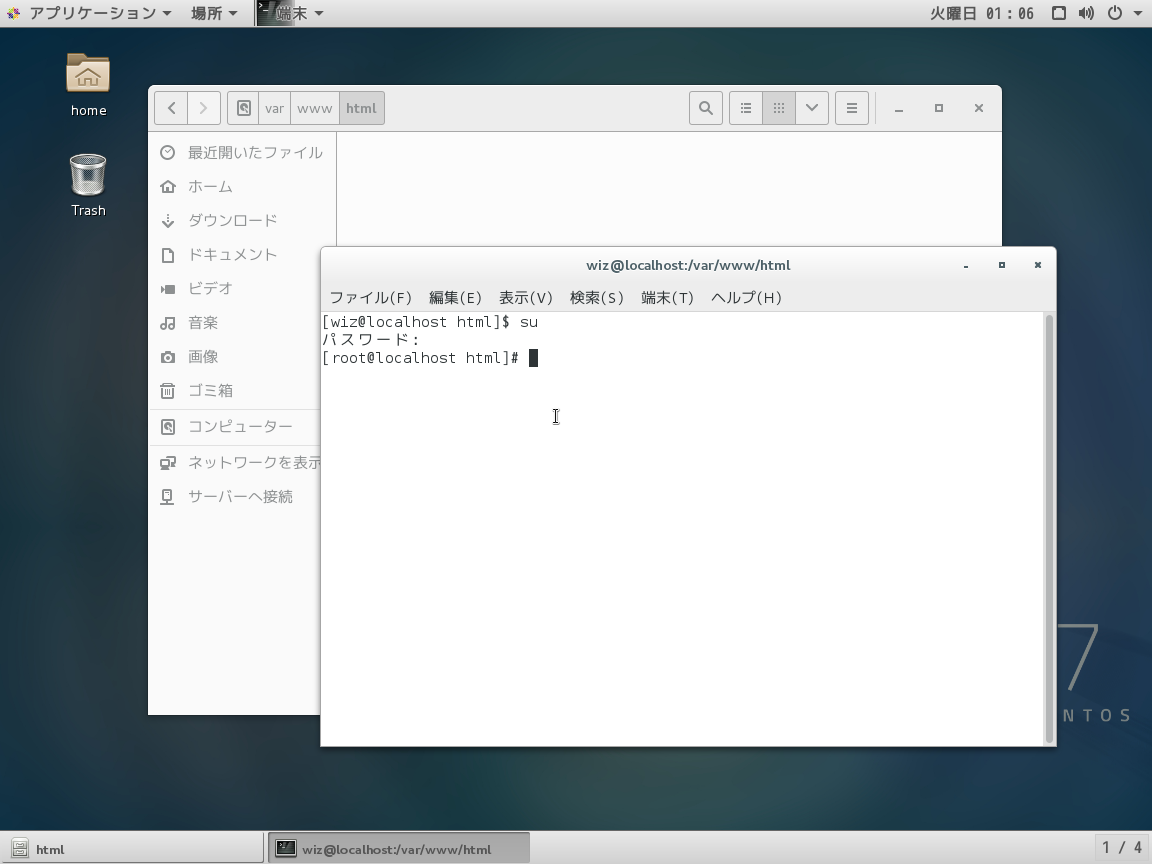This screenshot has height=864, width=1152.
Task: Open ダウンロード in sidebar
Action: point(242,220)
